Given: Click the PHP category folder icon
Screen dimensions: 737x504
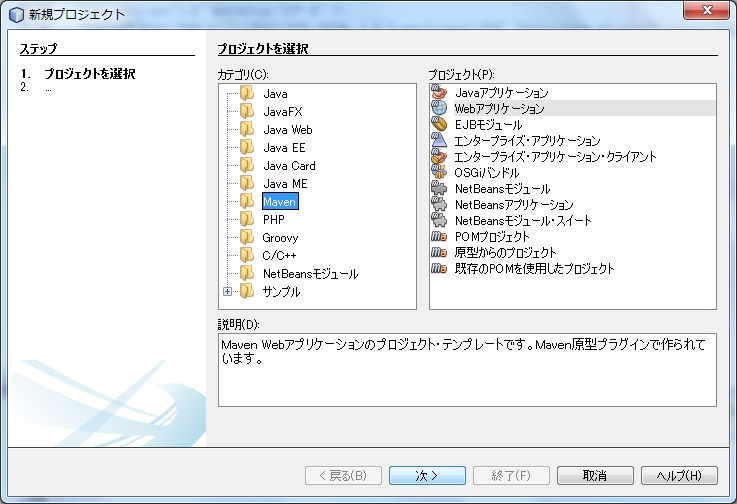Looking at the screenshot, I should 247,219.
